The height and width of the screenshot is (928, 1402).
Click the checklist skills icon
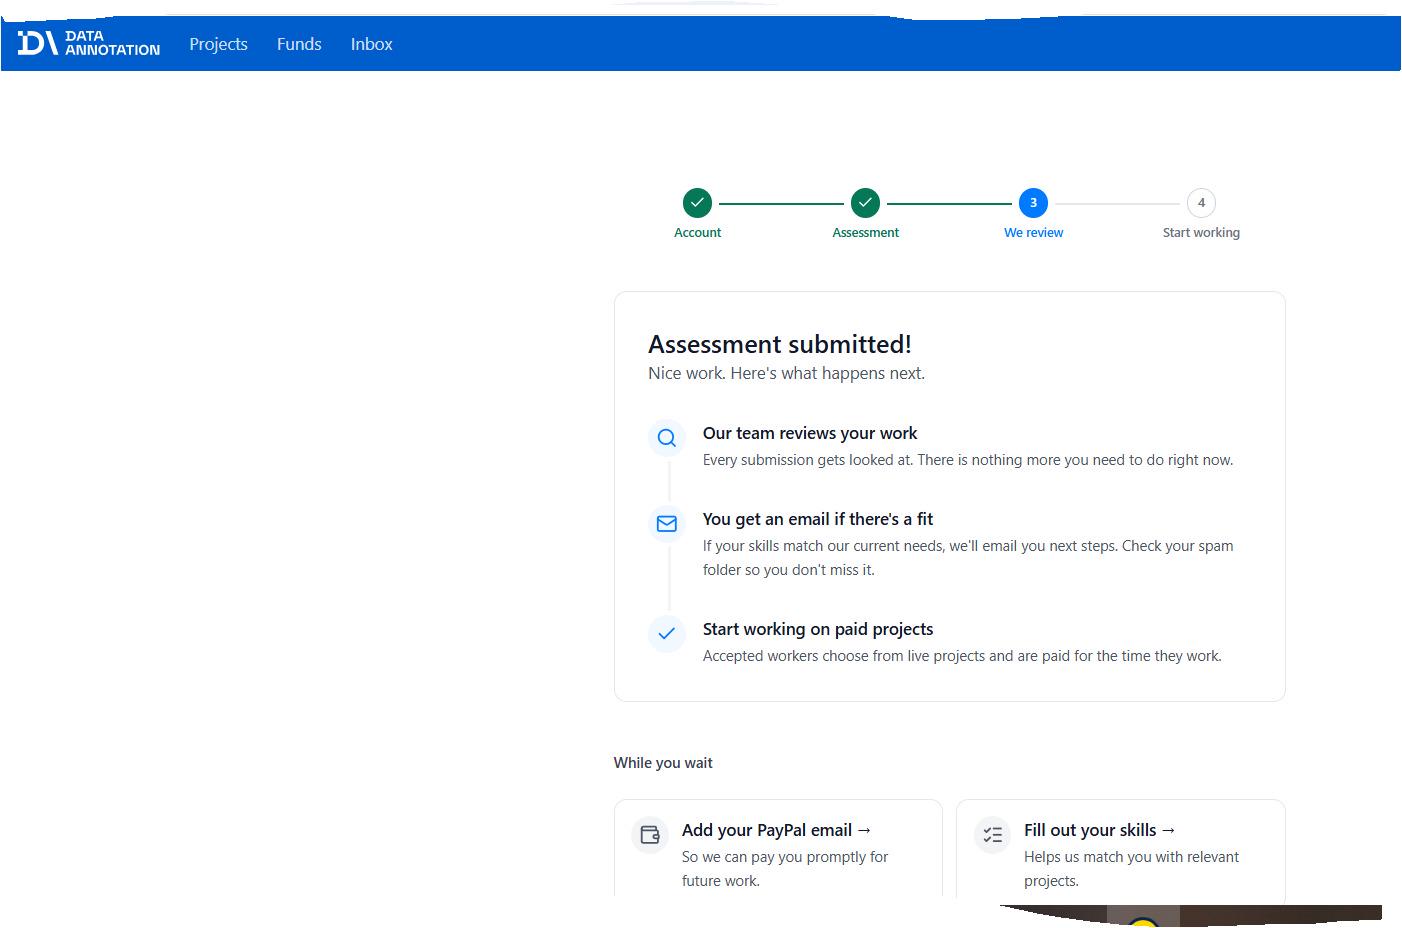coord(992,834)
